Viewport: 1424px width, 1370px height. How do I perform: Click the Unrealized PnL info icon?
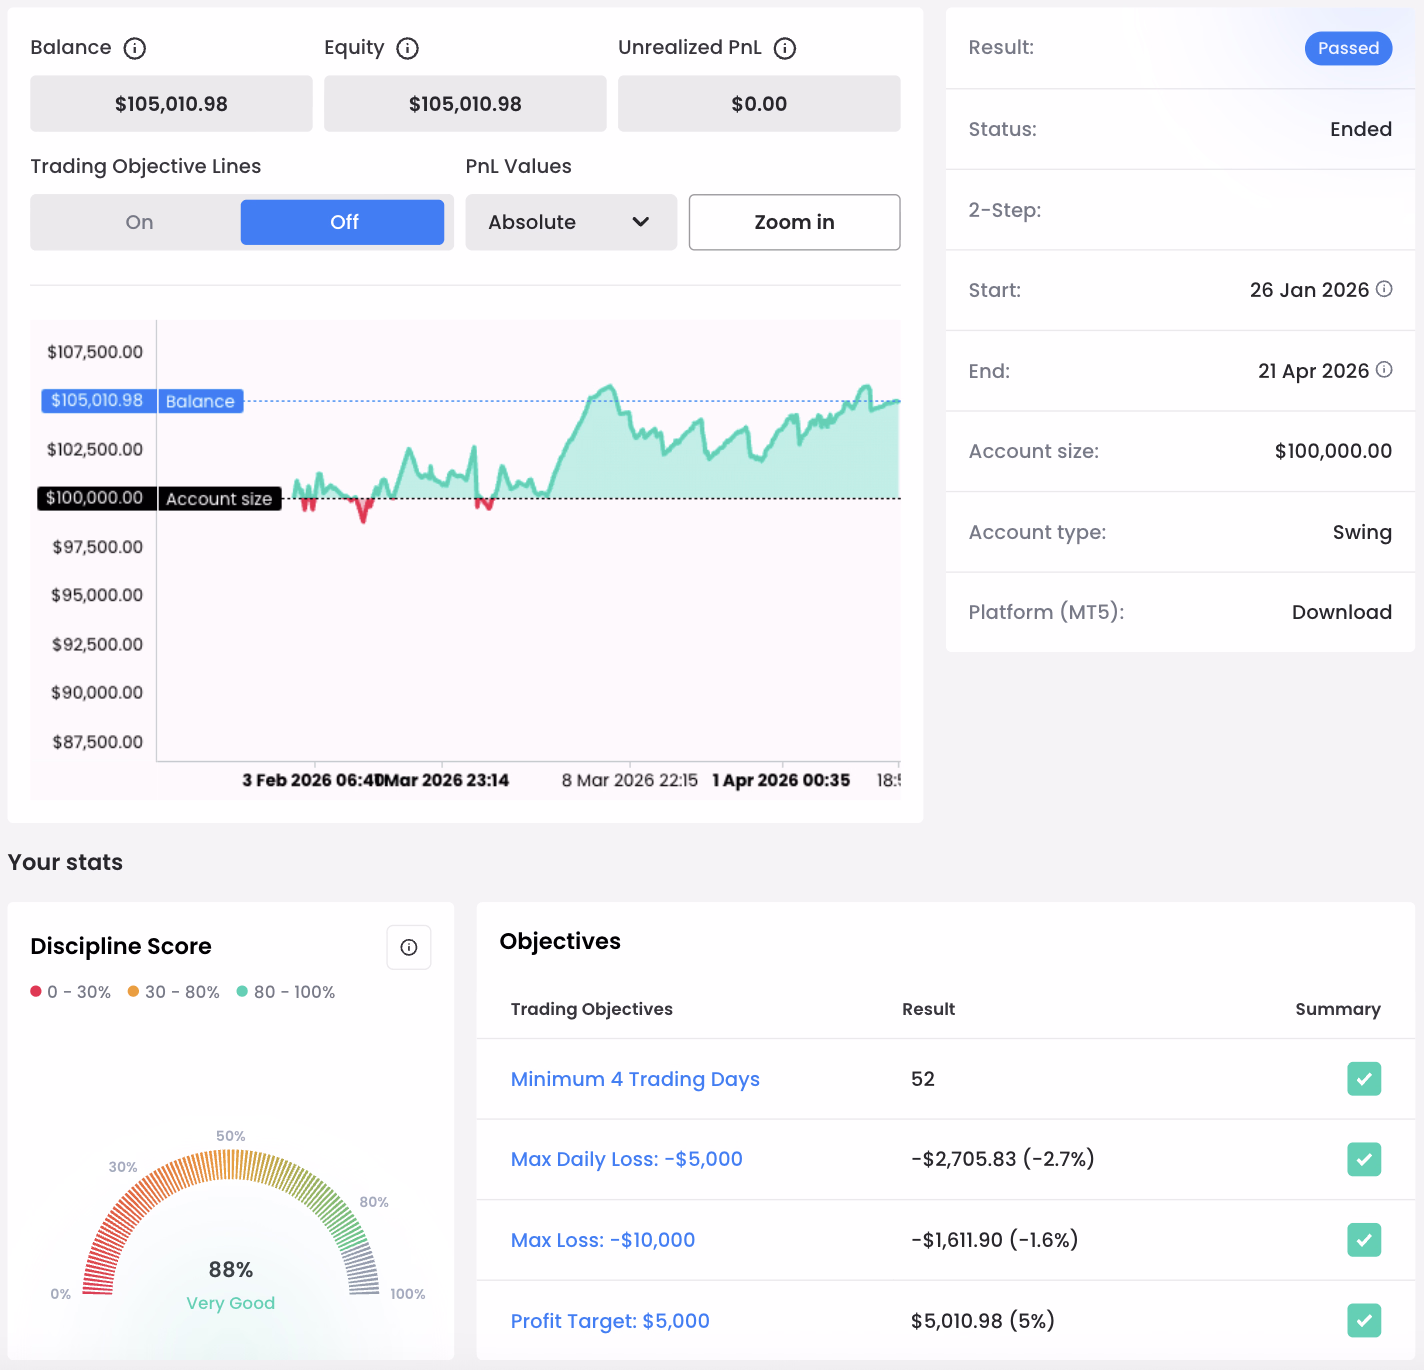785,48
